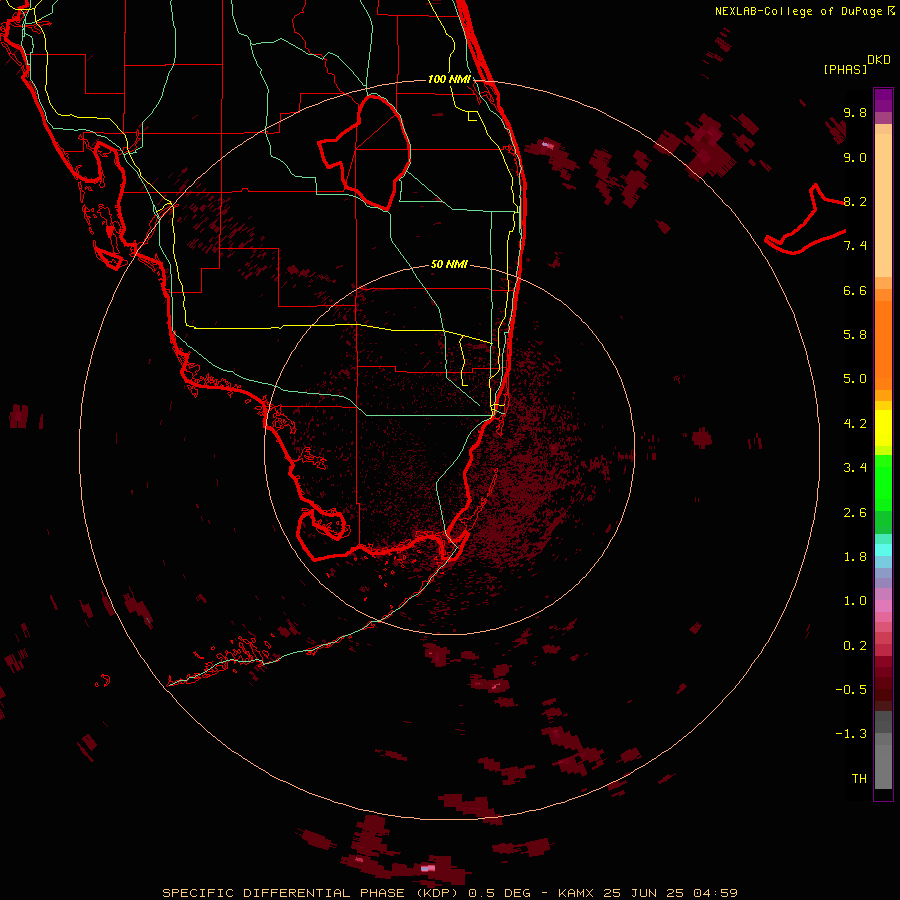Pick the orange segment of the color bar
The width and height of the screenshot is (900, 900).
pyautogui.click(x=883, y=344)
